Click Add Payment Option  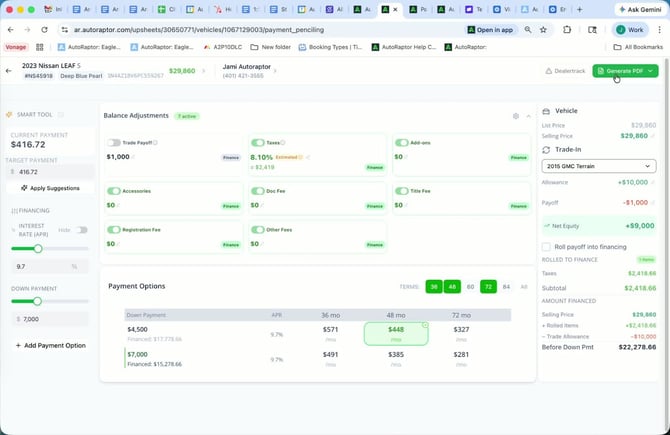point(50,345)
